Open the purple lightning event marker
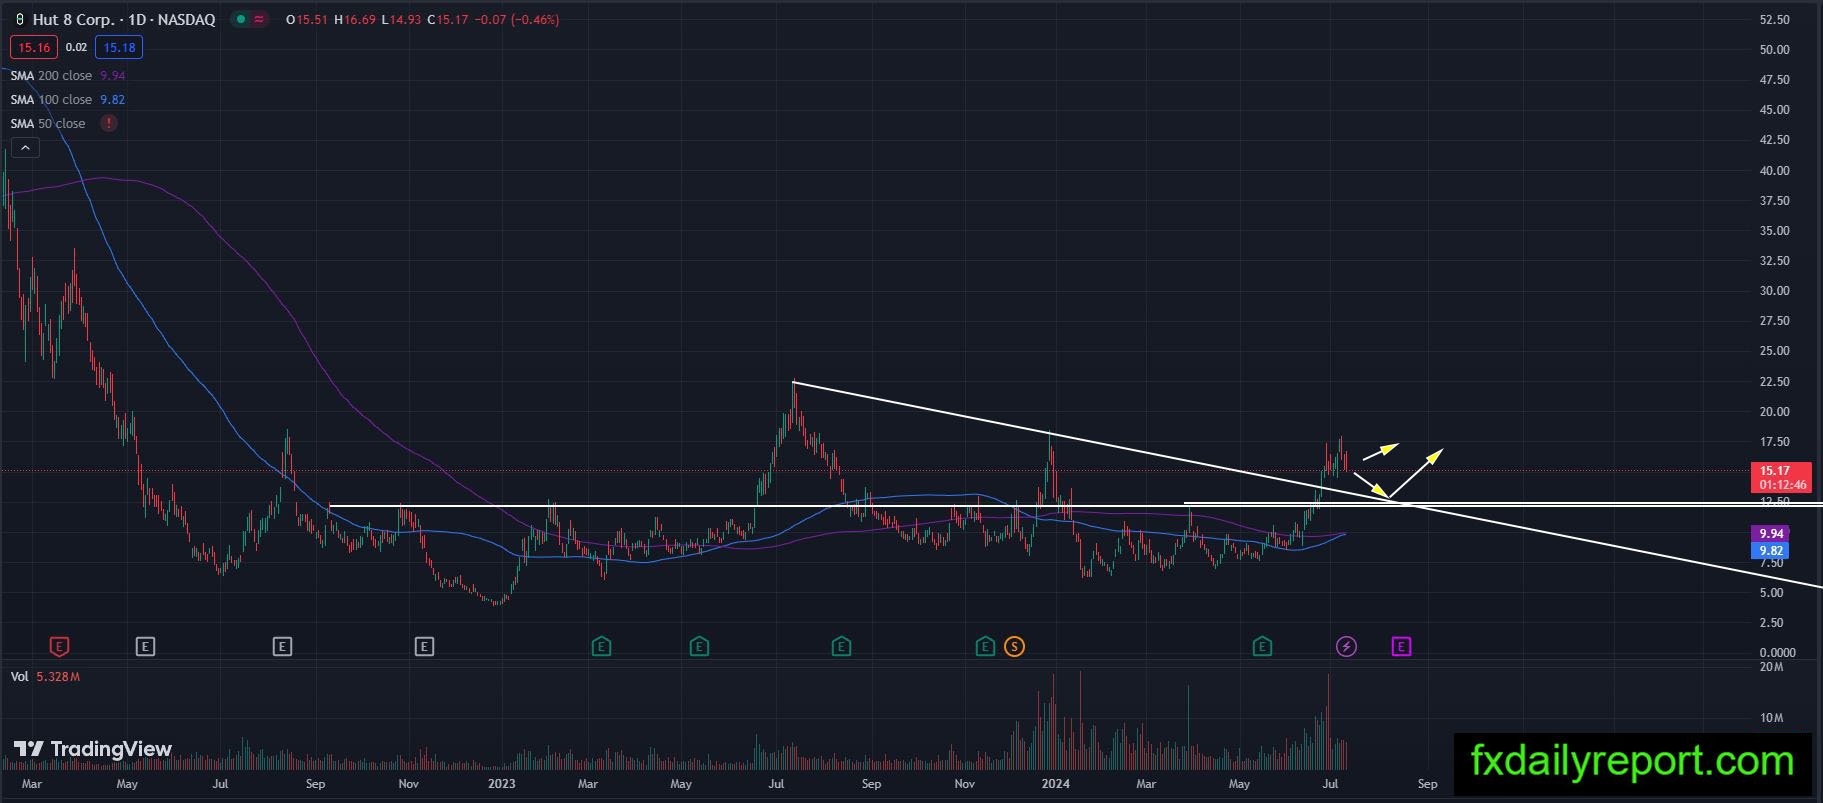This screenshot has width=1823, height=803. pyautogui.click(x=1346, y=647)
